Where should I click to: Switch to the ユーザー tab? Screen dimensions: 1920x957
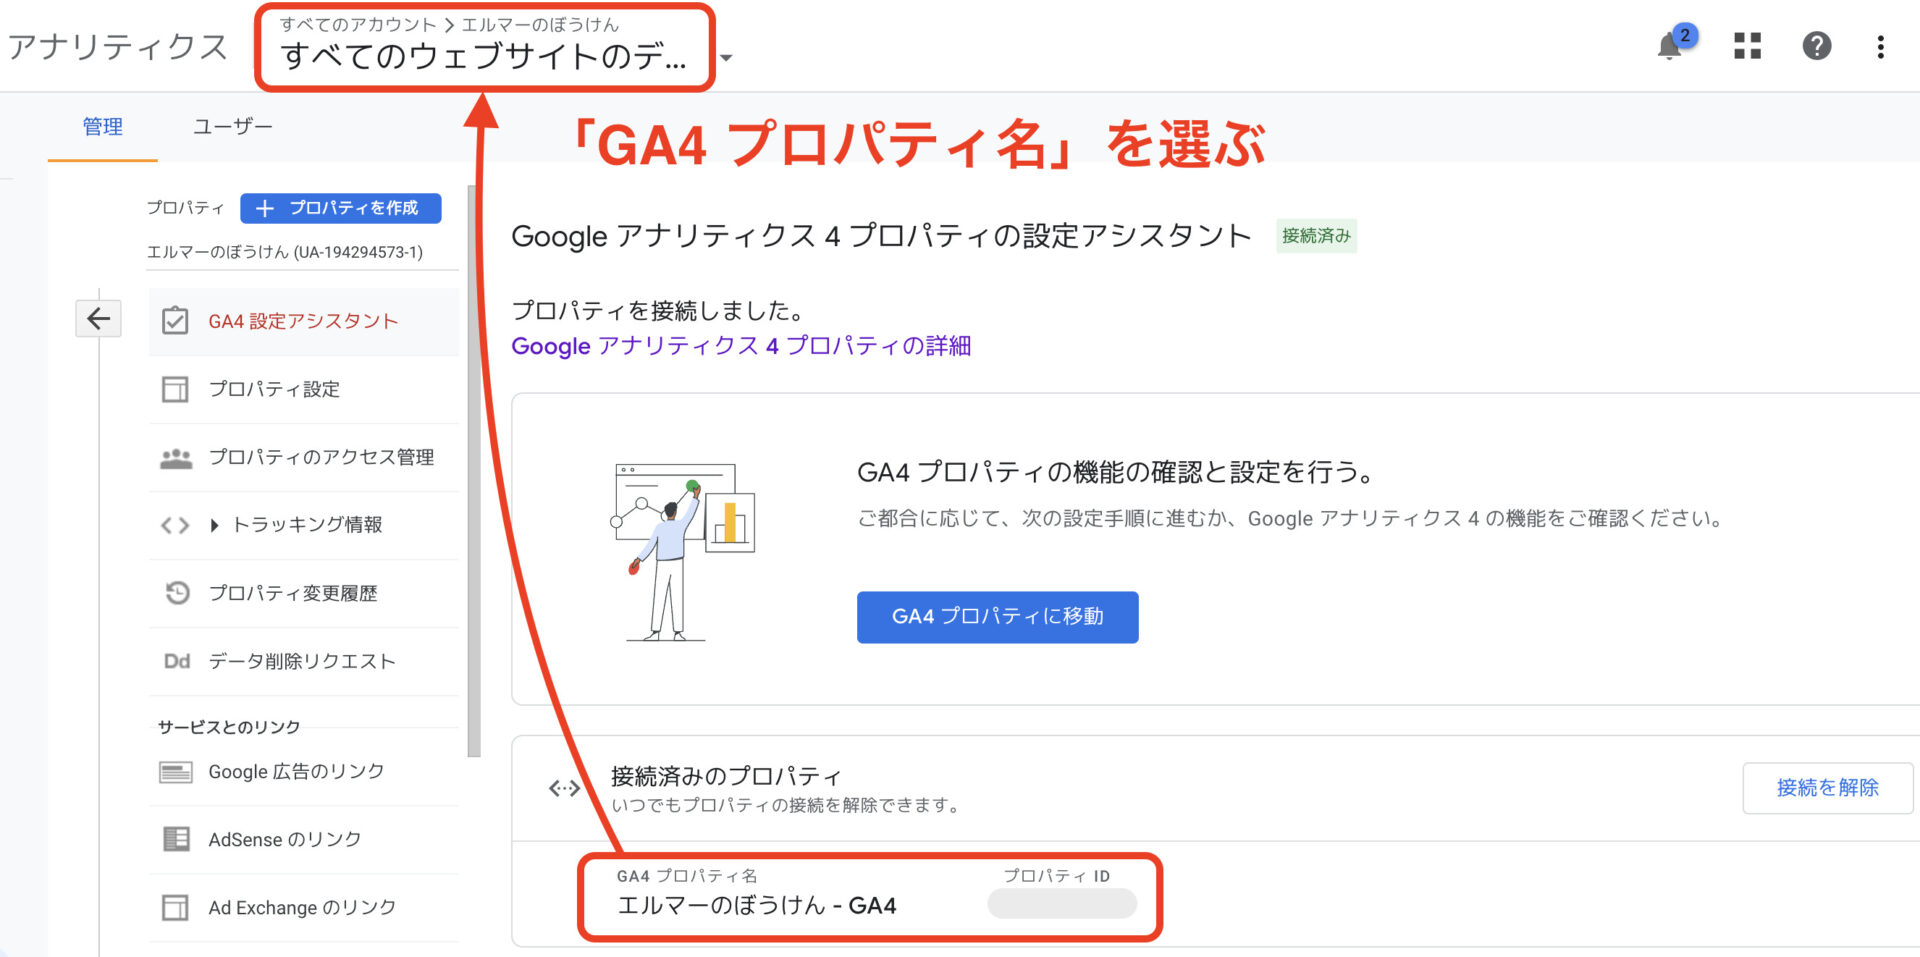[x=232, y=127]
